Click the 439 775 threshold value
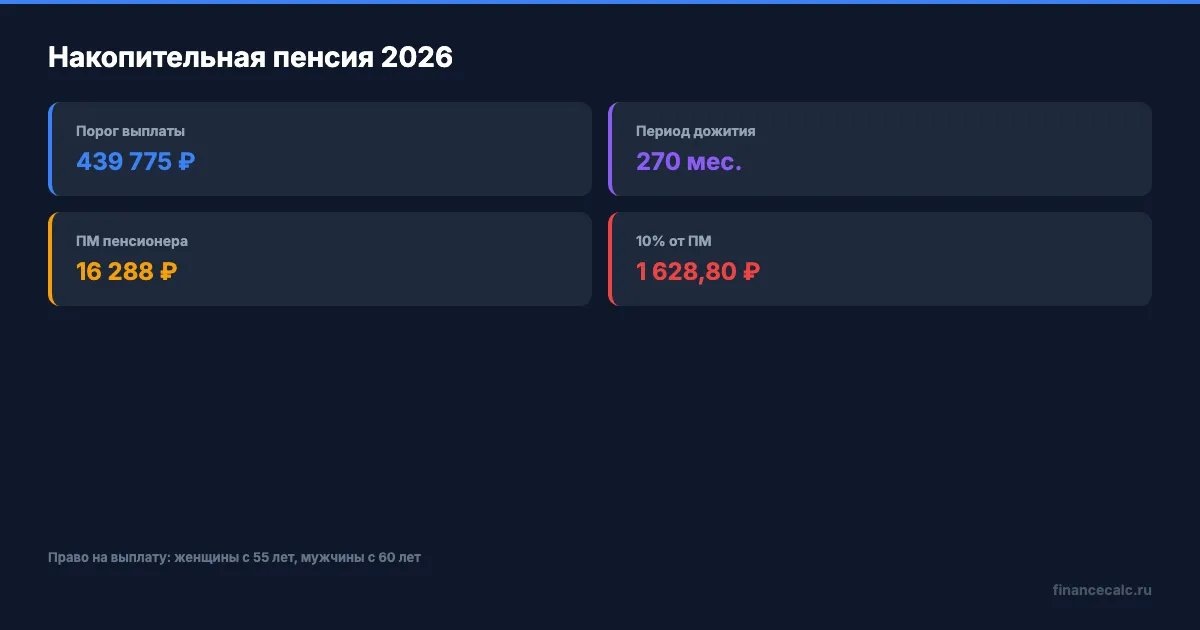Viewport: 1200px width, 630px height. click(x=124, y=162)
